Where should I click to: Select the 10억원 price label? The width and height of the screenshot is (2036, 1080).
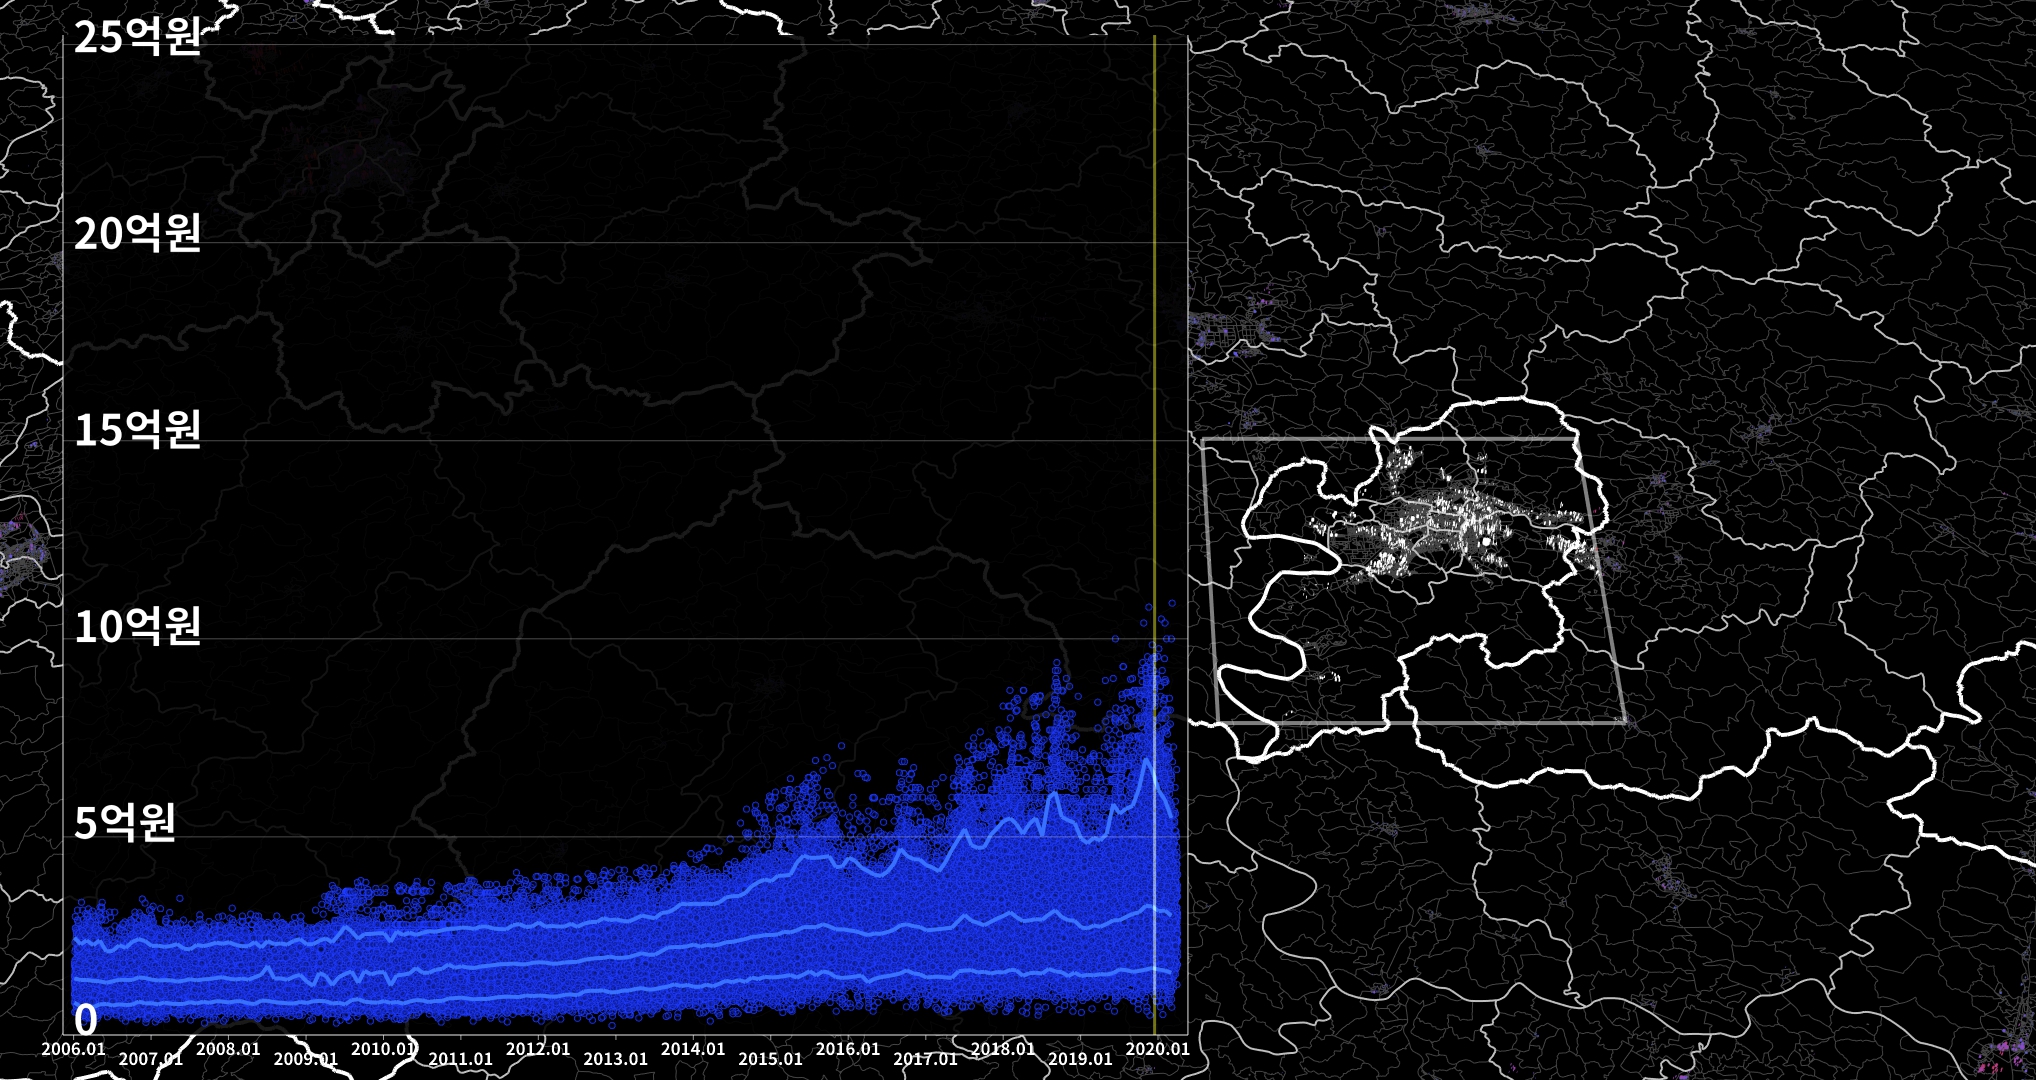(x=138, y=627)
